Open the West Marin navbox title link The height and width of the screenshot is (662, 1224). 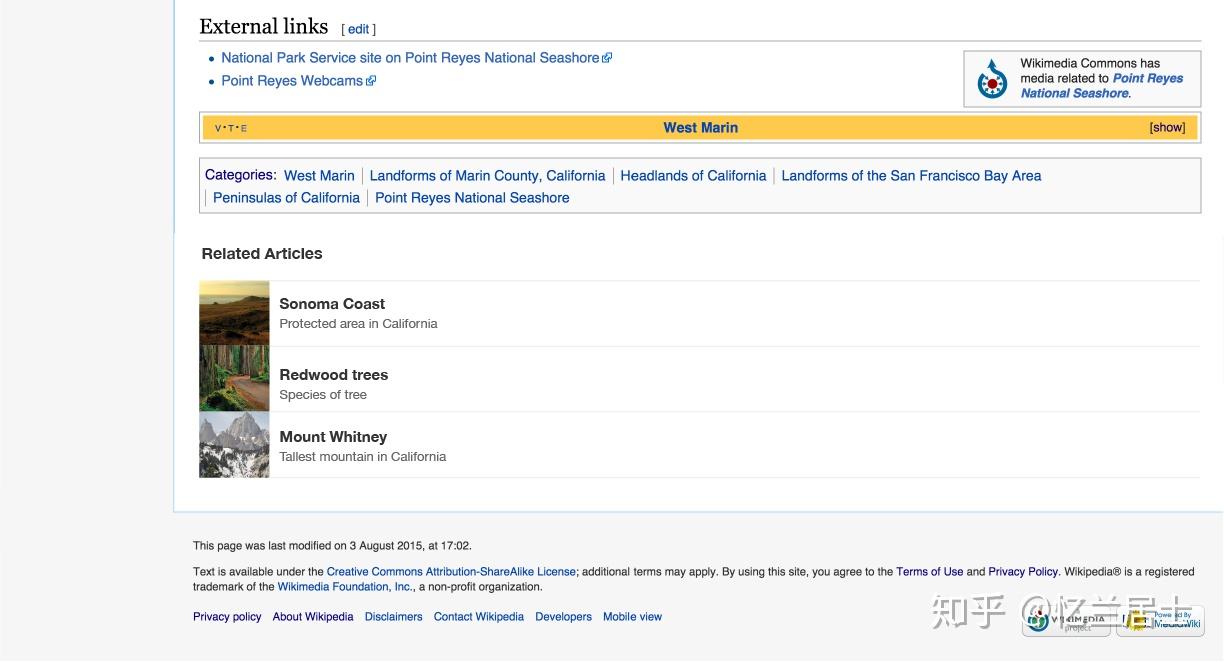(x=700, y=128)
